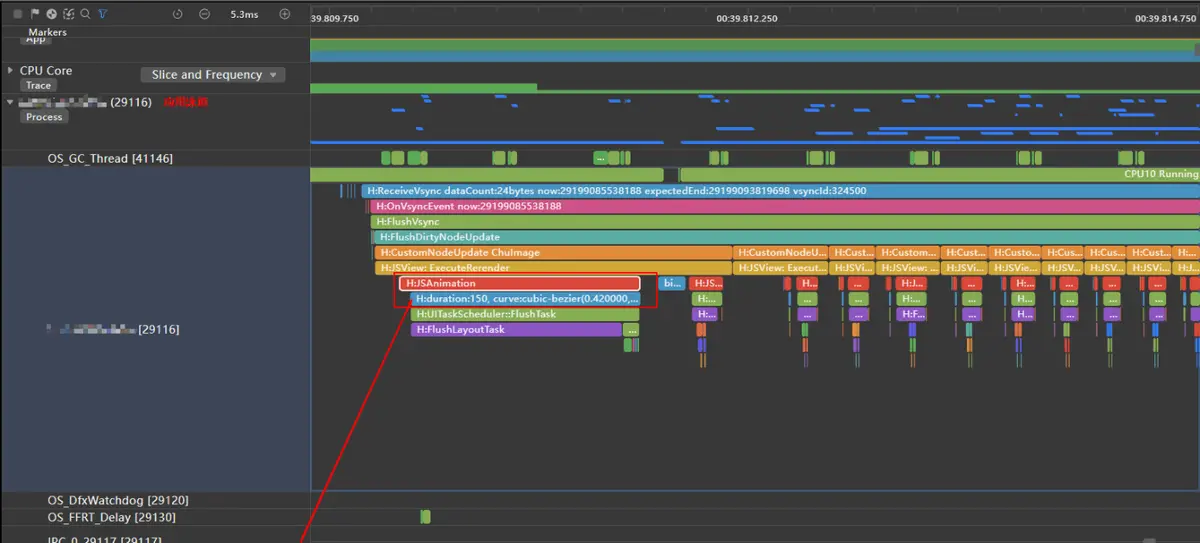This screenshot has width=1200, height=543.
Task: Zoom out with the minus circle
Action: pyautogui.click(x=204, y=14)
